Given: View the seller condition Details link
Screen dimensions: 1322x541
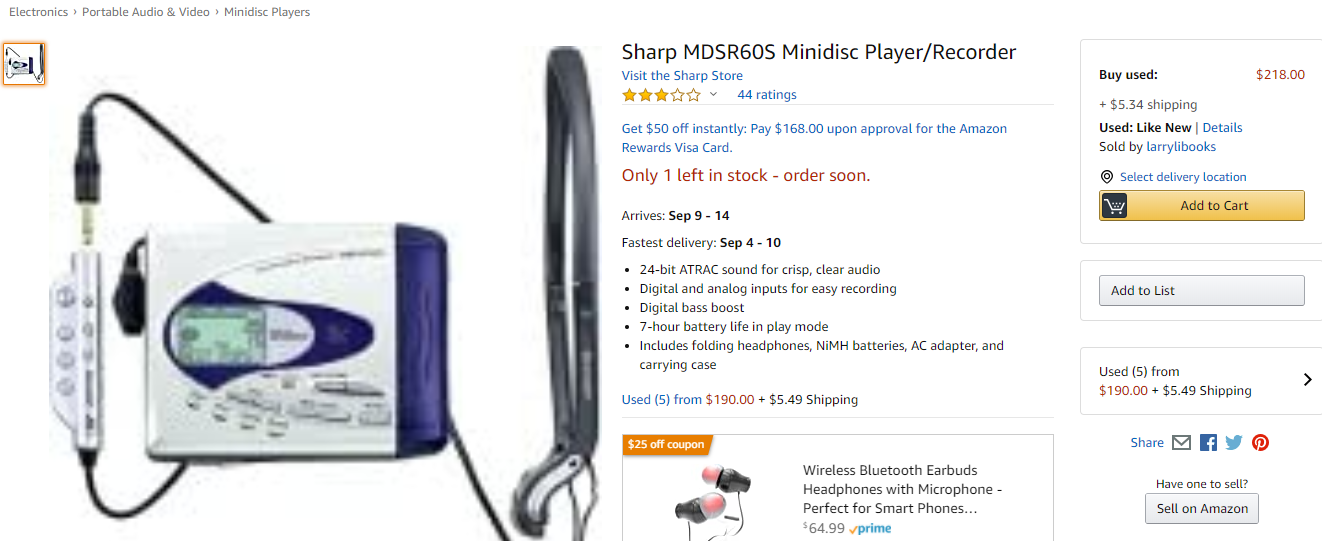Looking at the screenshot, I should tap(1222, 128).
